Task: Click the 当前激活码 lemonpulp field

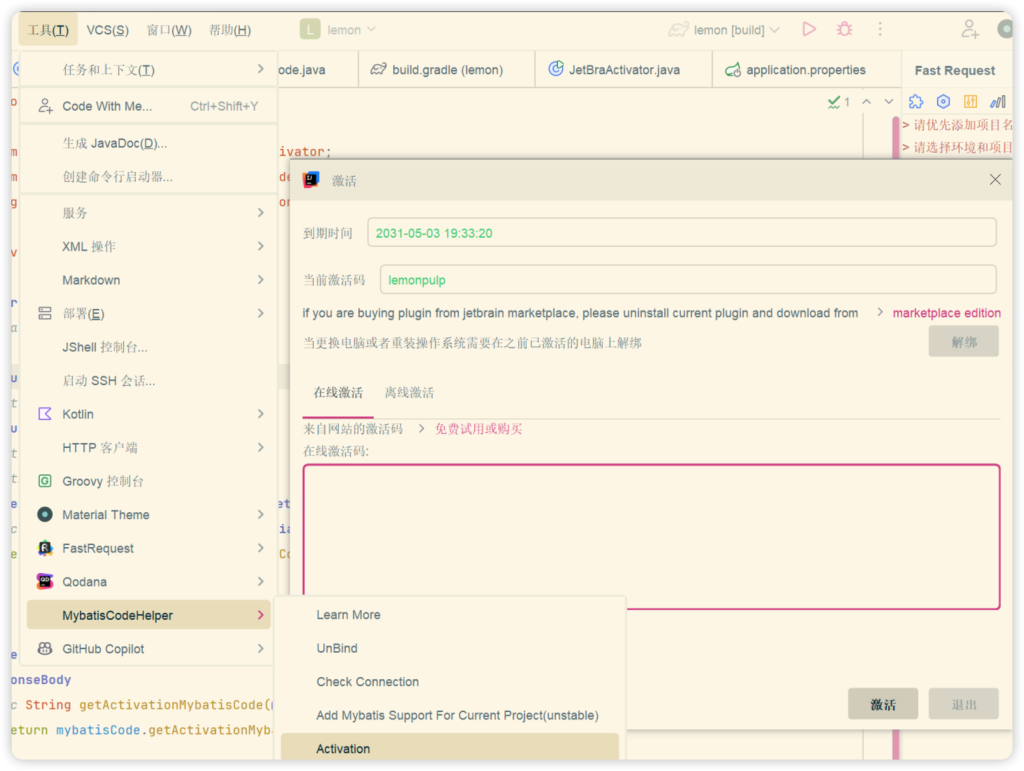Action: click(688, 280)
